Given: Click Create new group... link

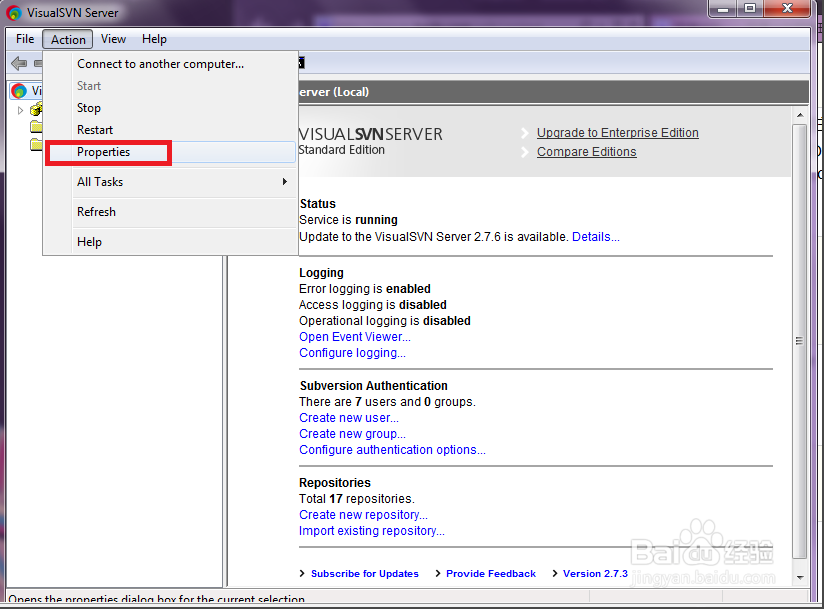Looking at the screenshot, I should 352,434.
